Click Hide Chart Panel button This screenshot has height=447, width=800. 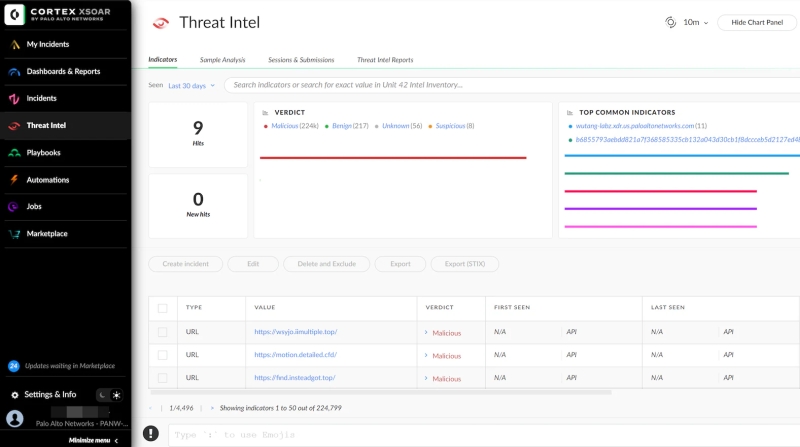[x=757, y=22]
